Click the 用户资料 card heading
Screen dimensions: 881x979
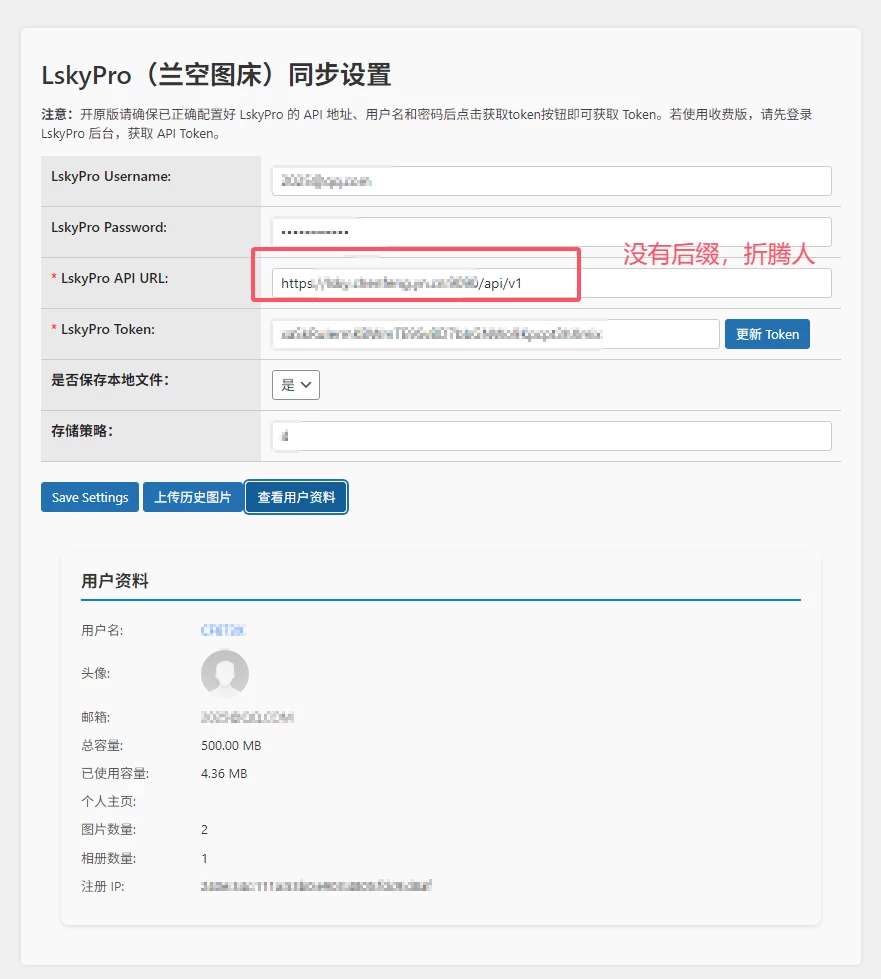[115, 581]
